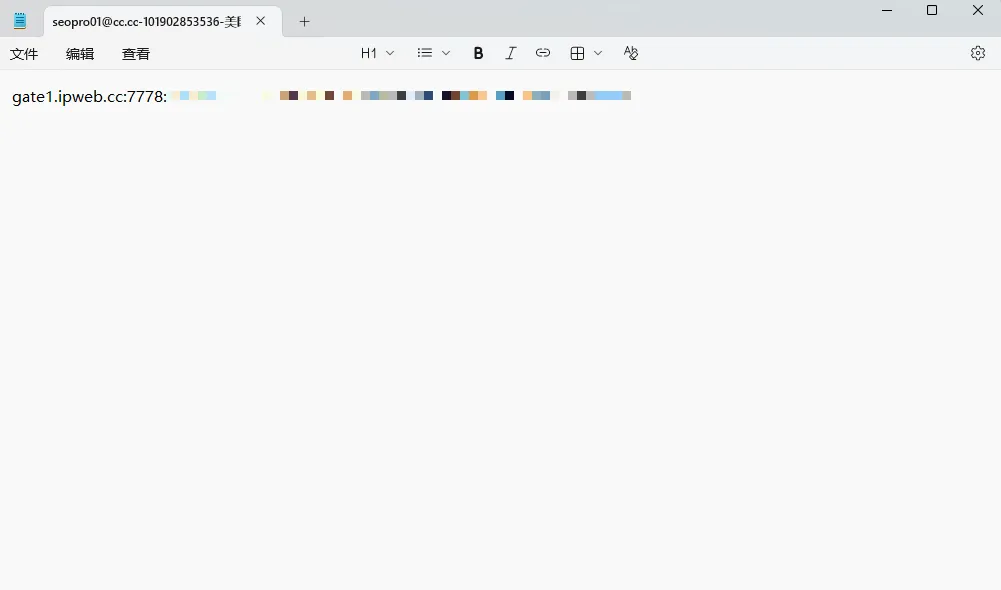Click the gate1.ipweb.cc:7778 text line

(90, 96)
